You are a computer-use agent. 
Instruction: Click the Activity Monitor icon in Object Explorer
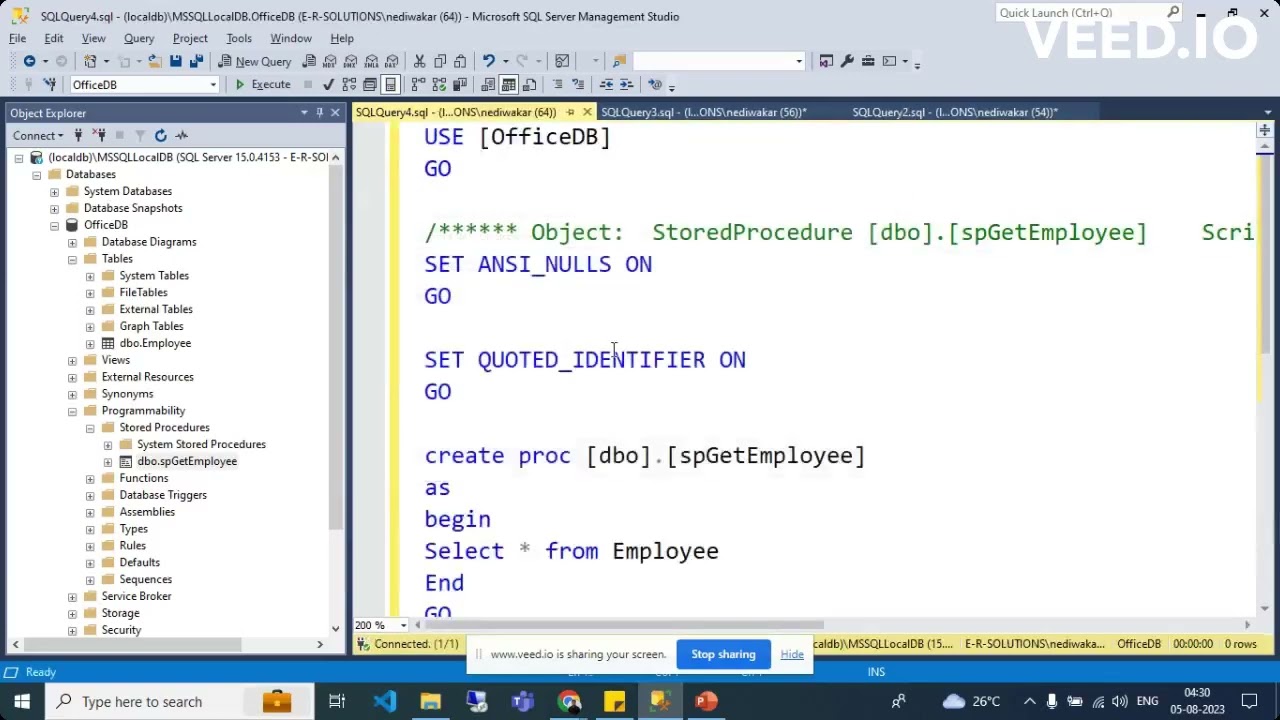point(181,135)
